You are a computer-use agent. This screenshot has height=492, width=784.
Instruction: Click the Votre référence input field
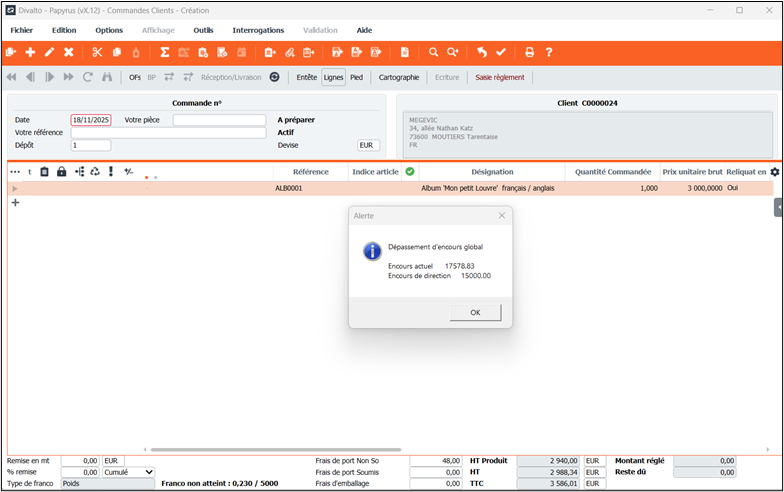point(168,132)
